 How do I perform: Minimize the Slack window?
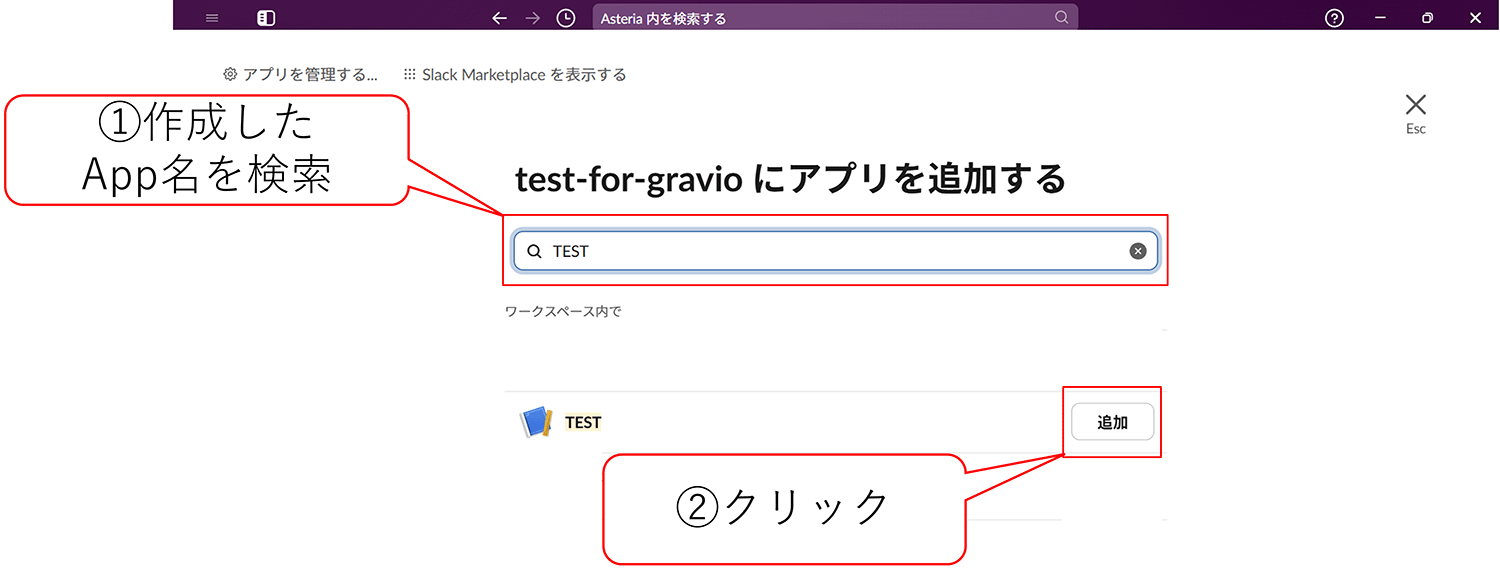click(1381, 18)
